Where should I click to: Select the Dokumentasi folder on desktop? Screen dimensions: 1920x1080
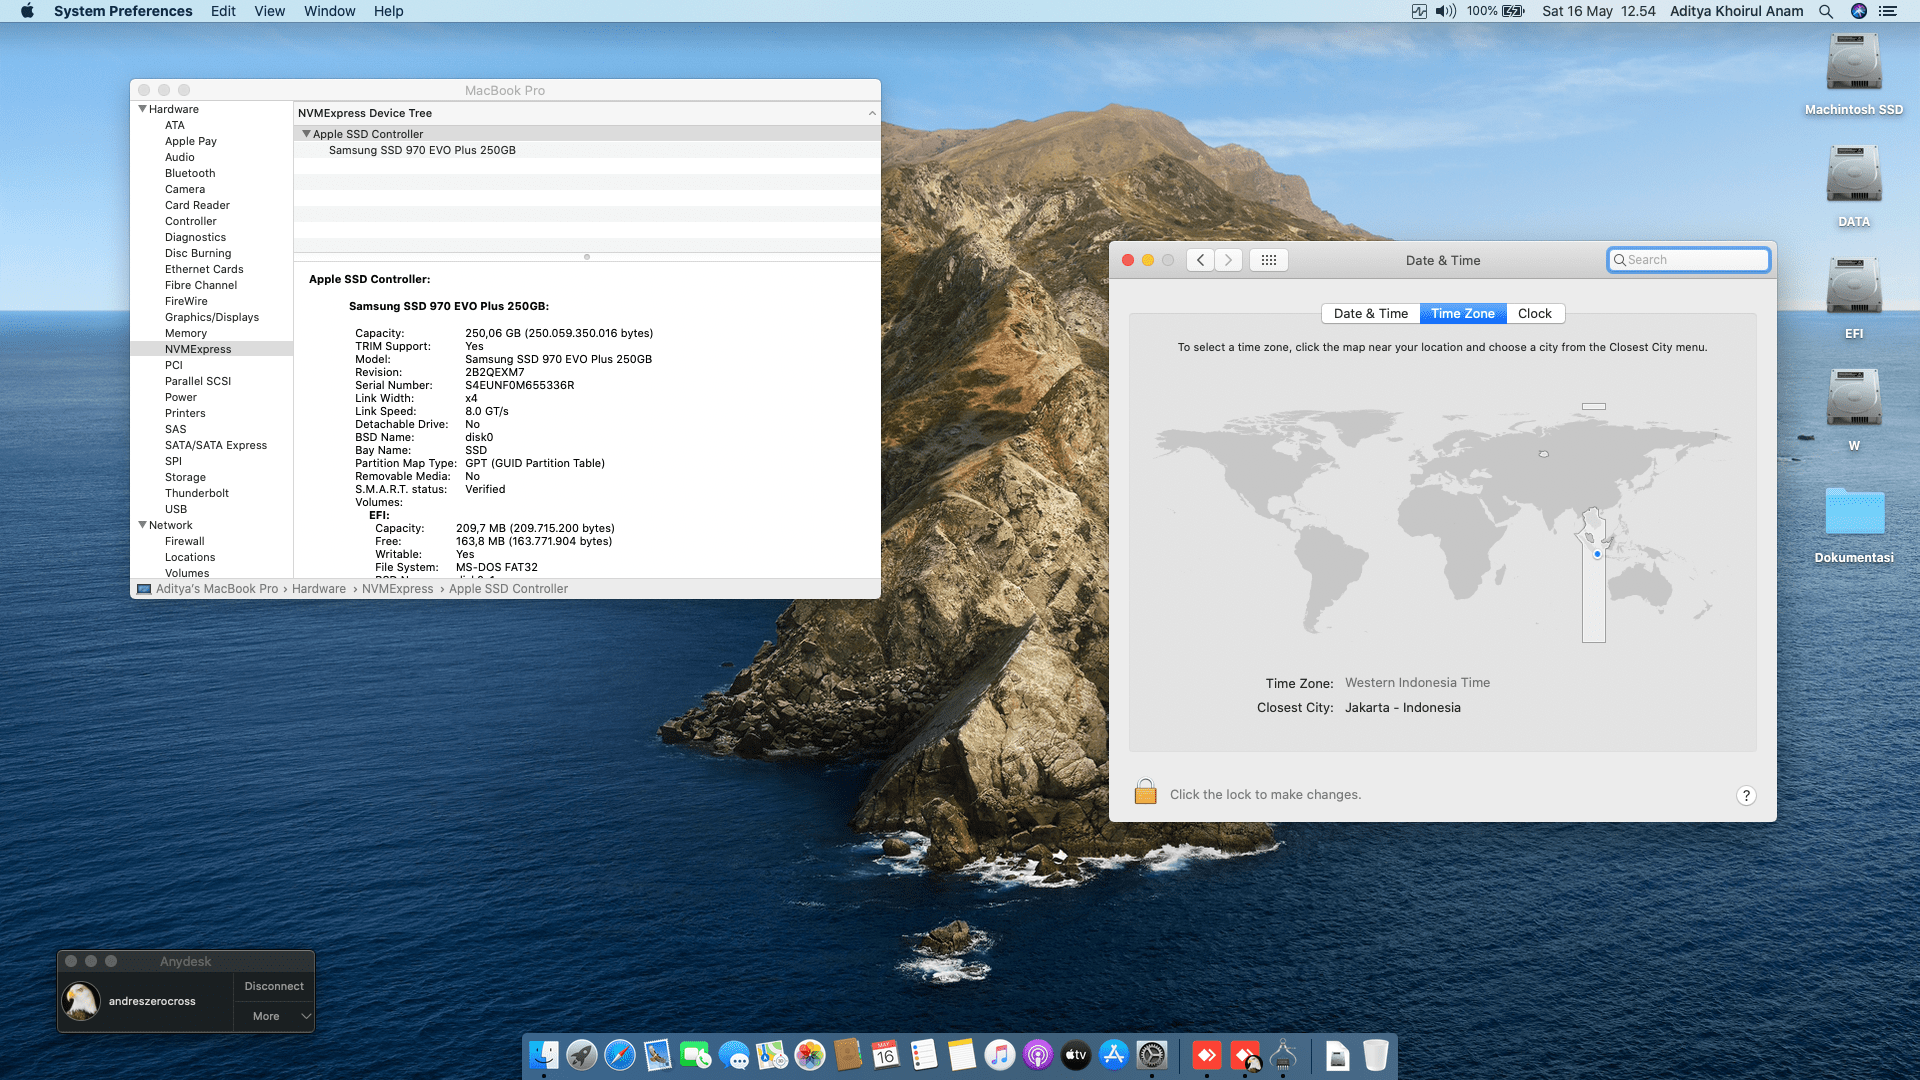click(1854, 524)
